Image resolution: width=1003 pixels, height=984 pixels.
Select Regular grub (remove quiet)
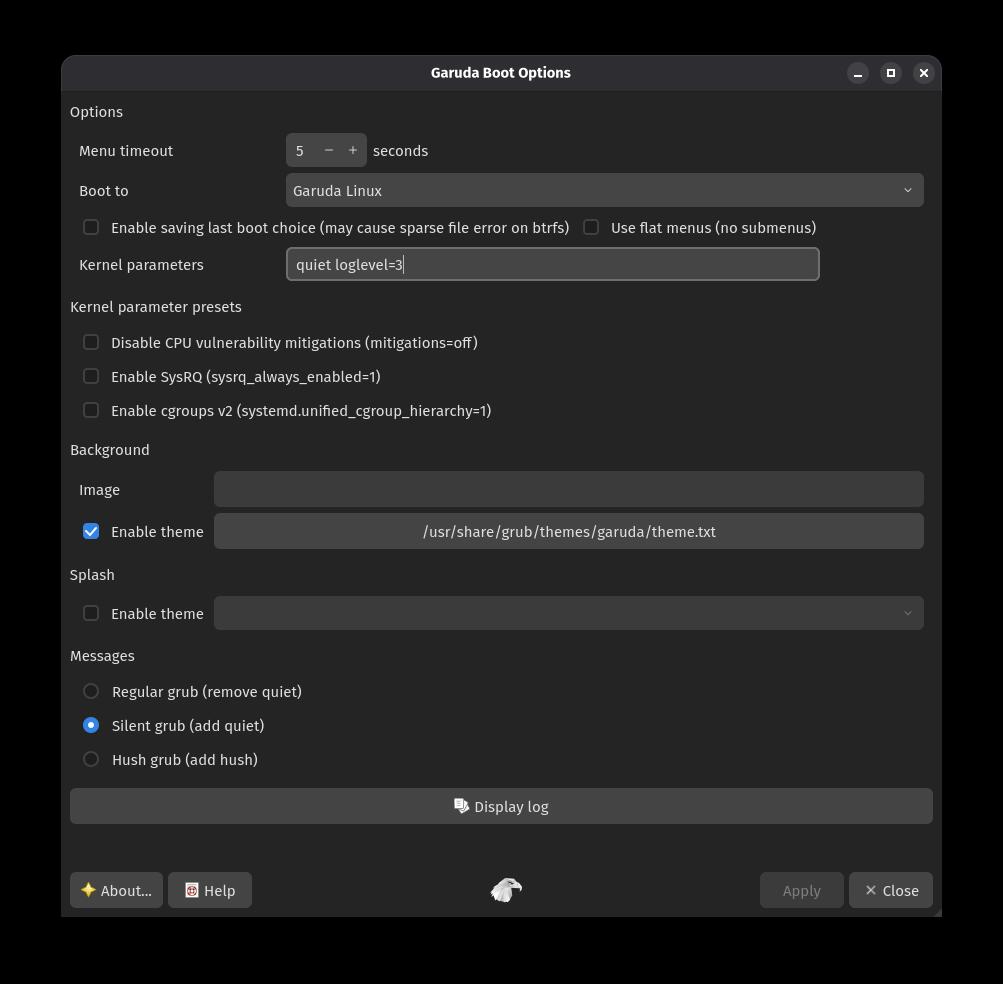coord(91,691)
